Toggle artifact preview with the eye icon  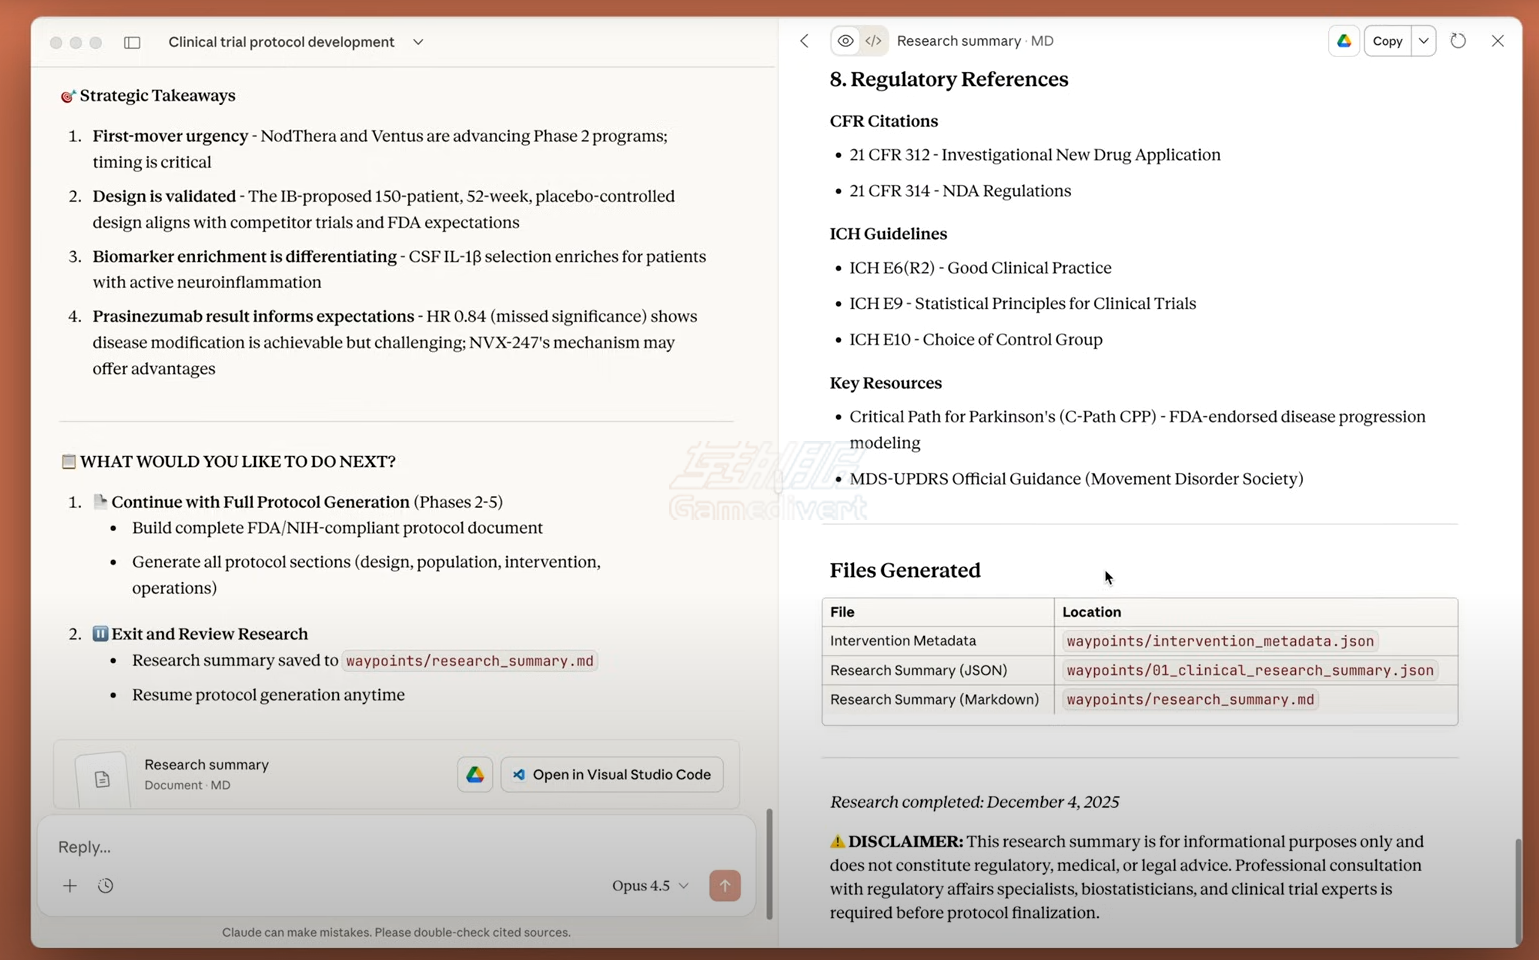(845, 41)
